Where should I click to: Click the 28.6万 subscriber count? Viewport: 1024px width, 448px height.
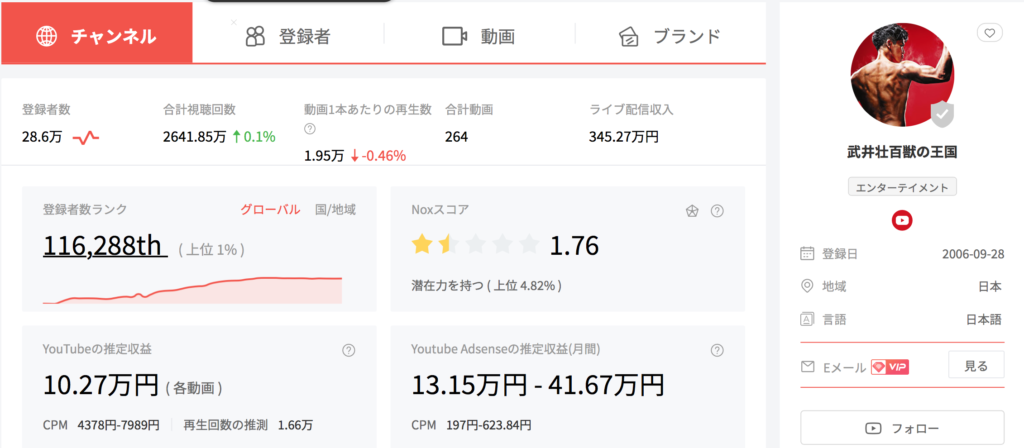click(x=42, y=138)
